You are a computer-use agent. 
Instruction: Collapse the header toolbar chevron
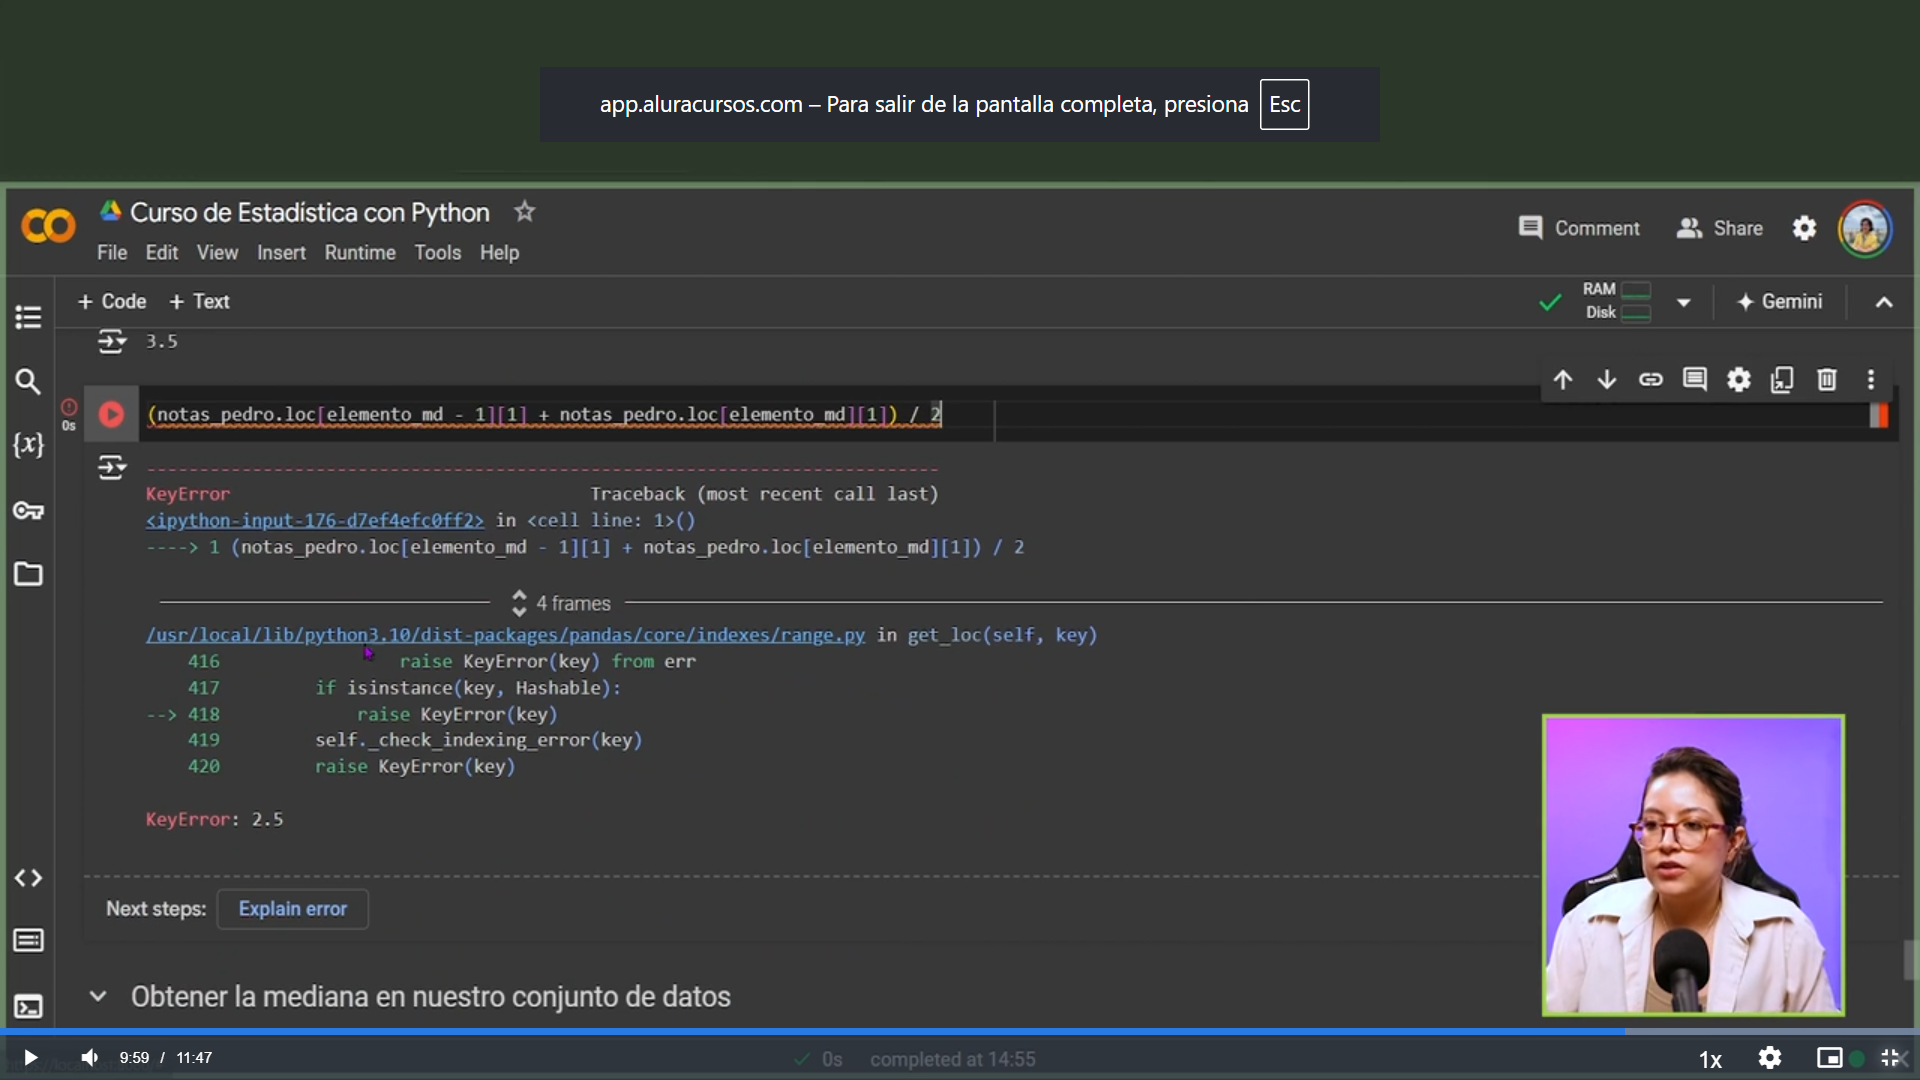pos(1884,302)
